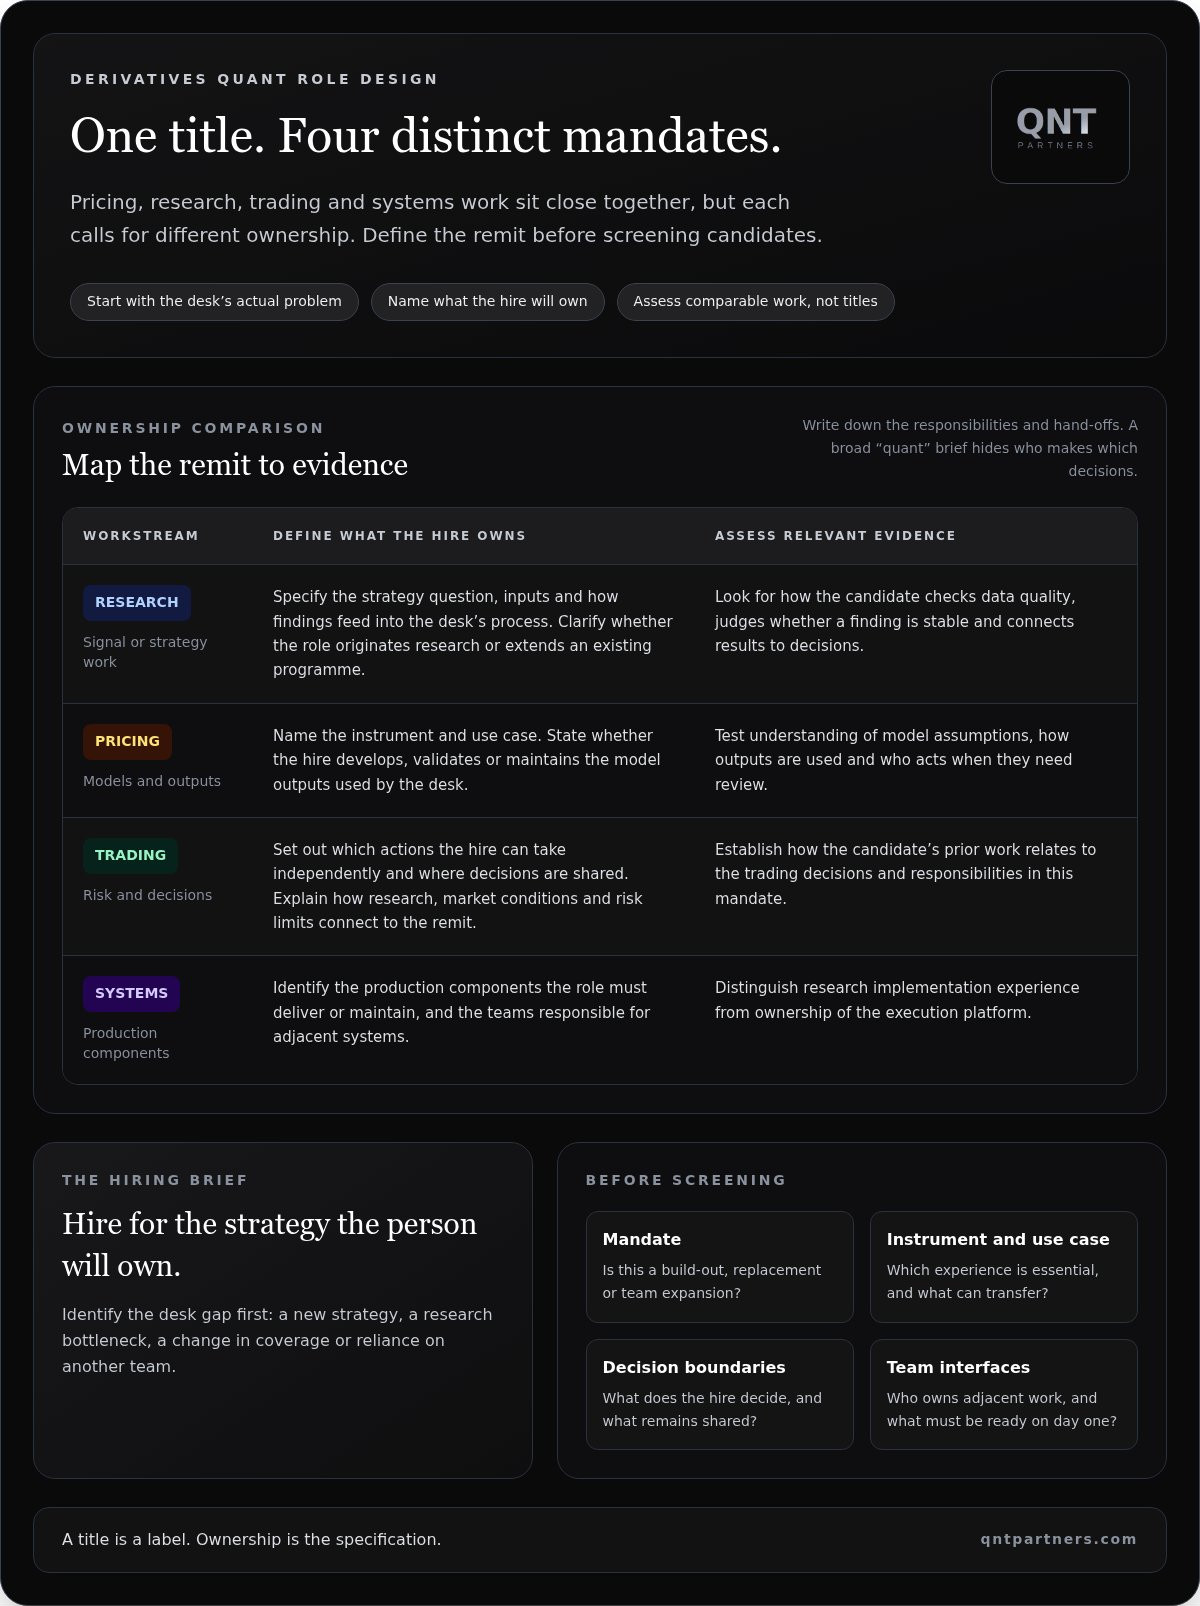1200x1606 pixels.
Task: Click the PRICING workstream badge
Action: (128, 742)
